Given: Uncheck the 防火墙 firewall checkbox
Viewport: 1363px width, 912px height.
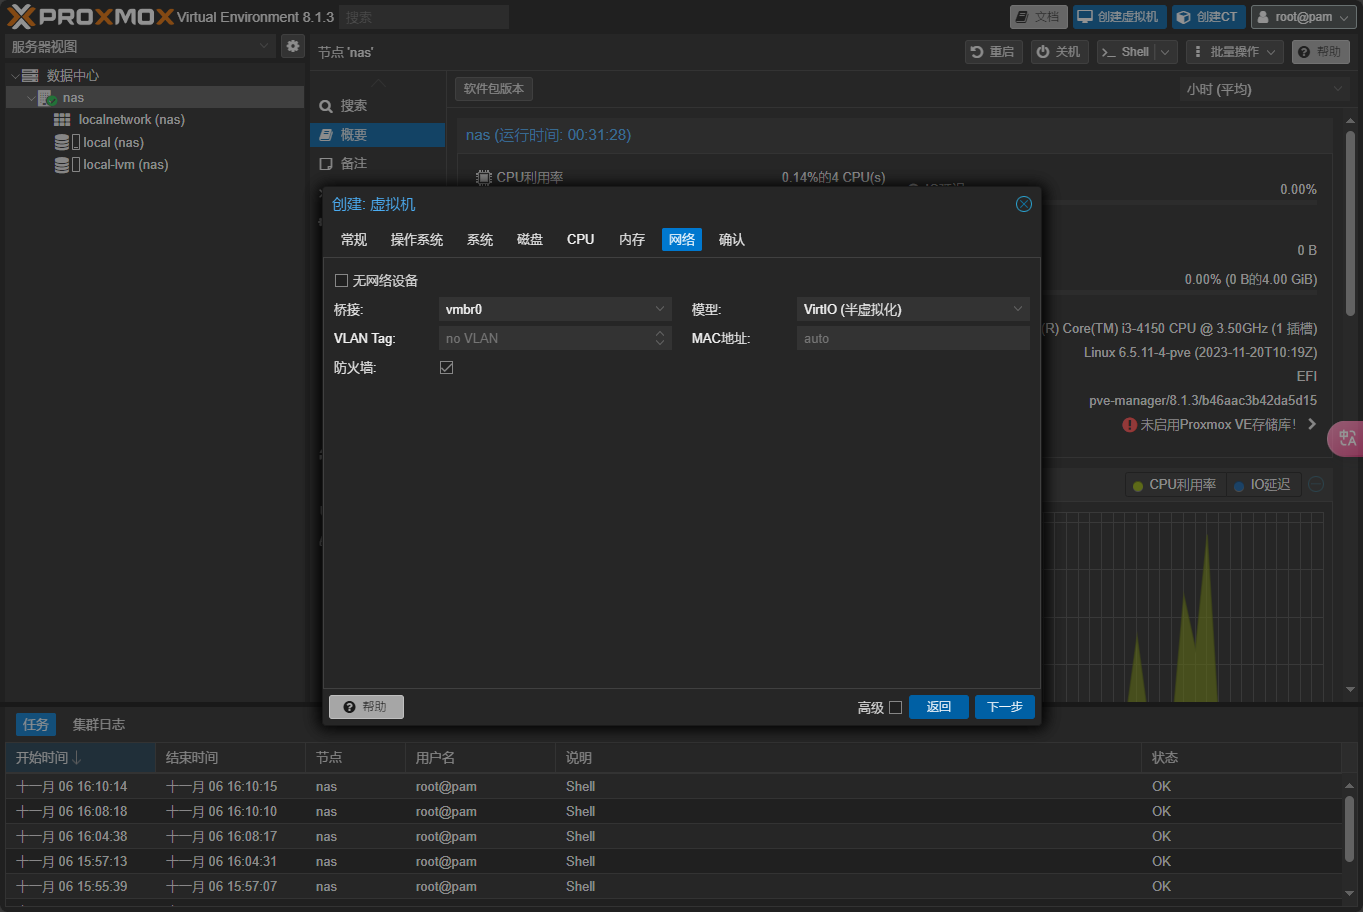Looking at the screenshot, I should 447,368.
